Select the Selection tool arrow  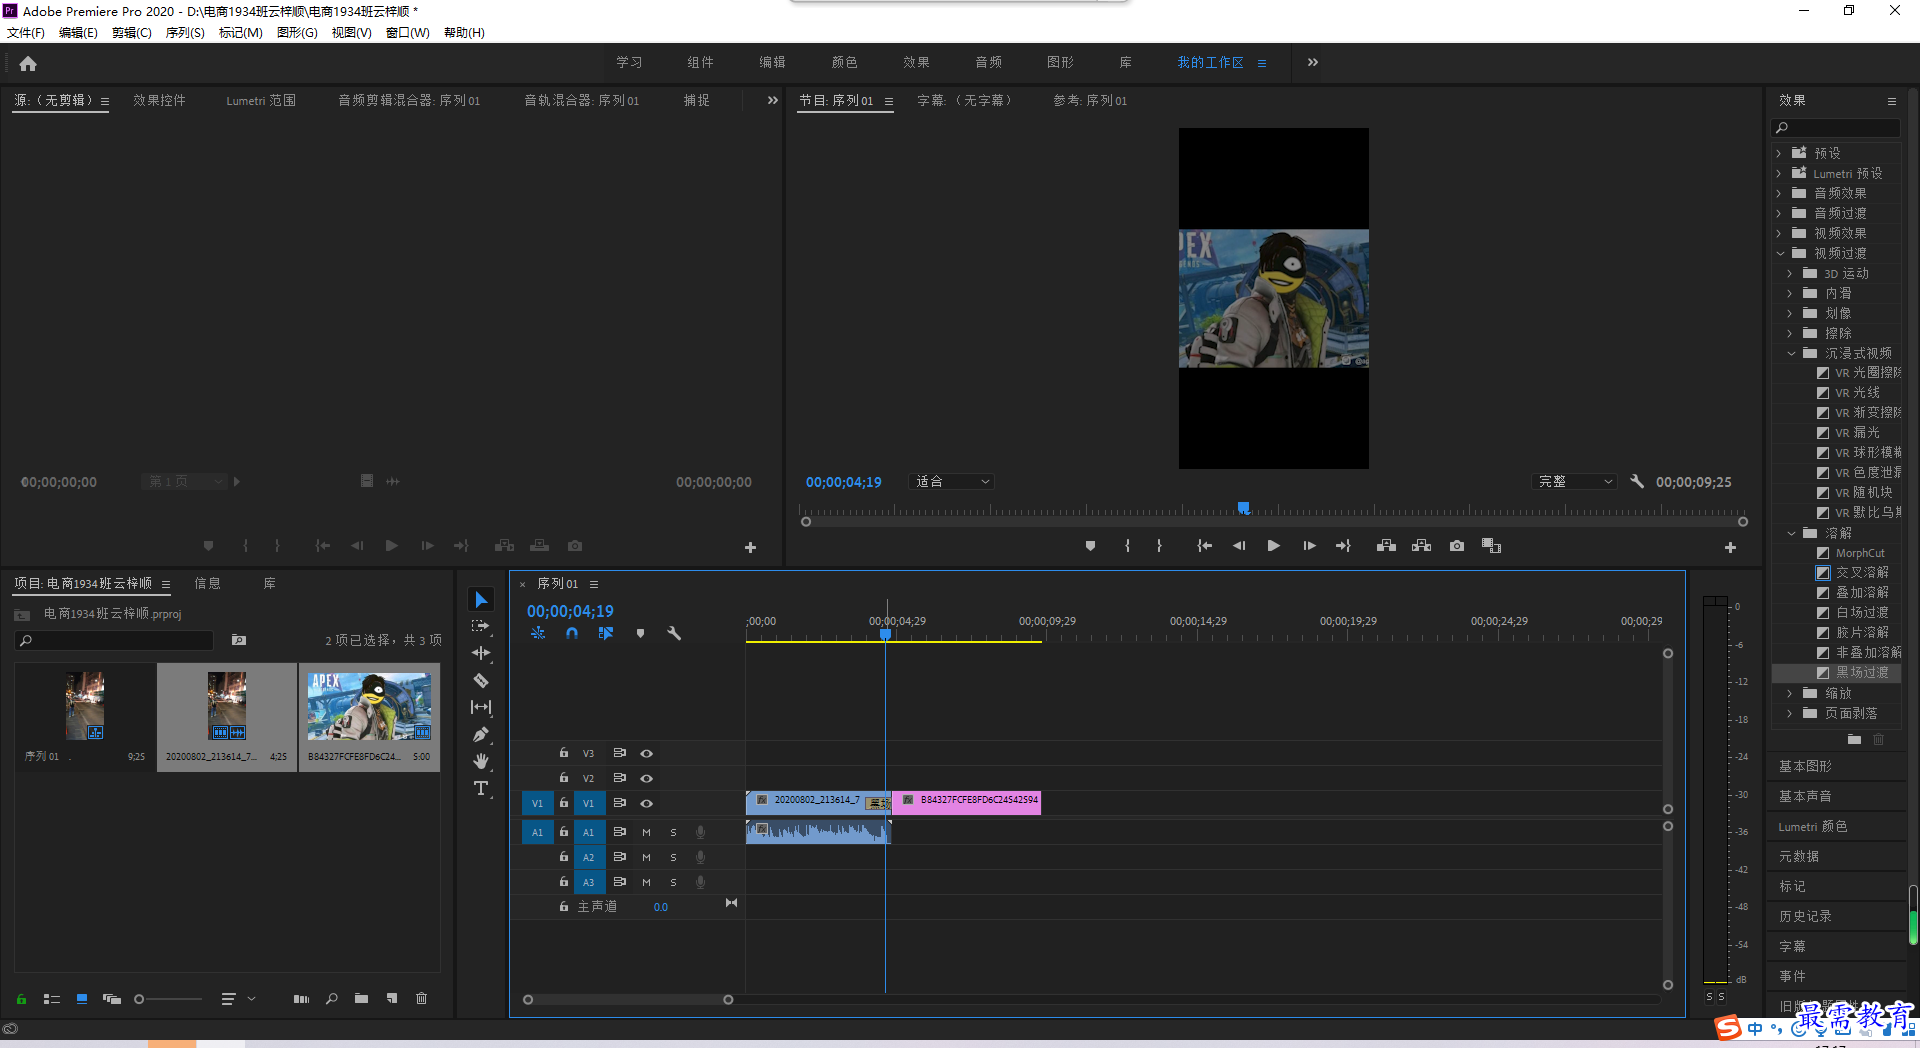[x=481, y=599]
